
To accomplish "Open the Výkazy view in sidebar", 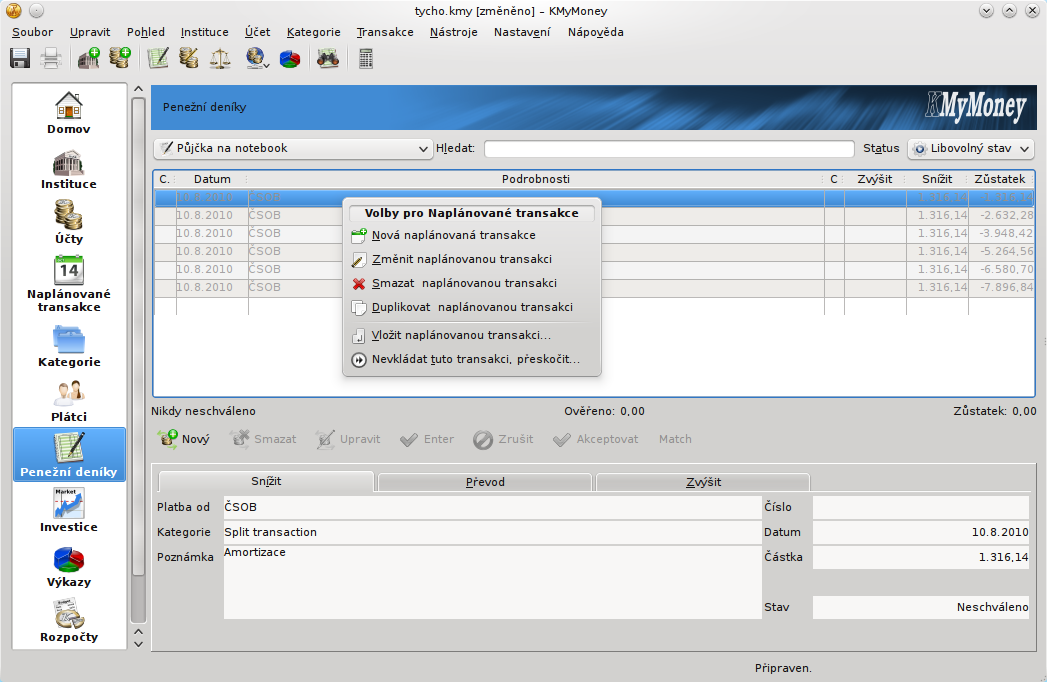I will coord(69,567).
